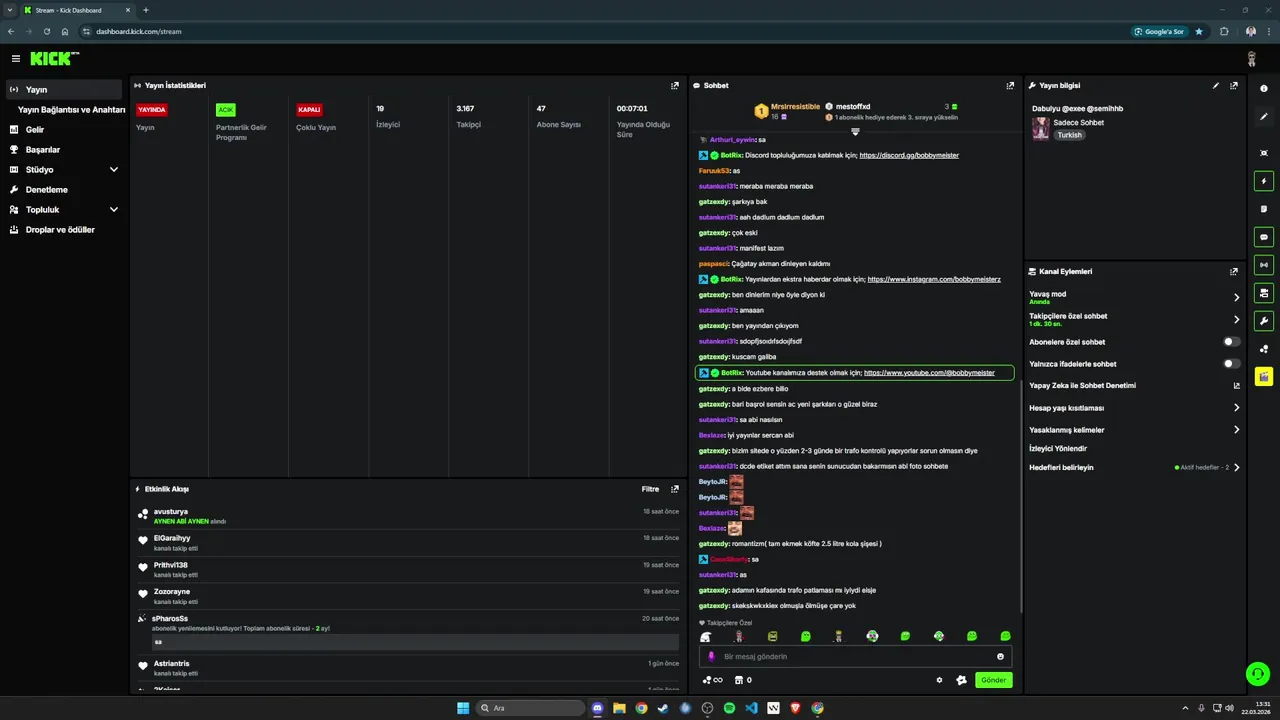Open Yayın in the left sidebar
The image size is (1280, 720).
pos(64,89)
